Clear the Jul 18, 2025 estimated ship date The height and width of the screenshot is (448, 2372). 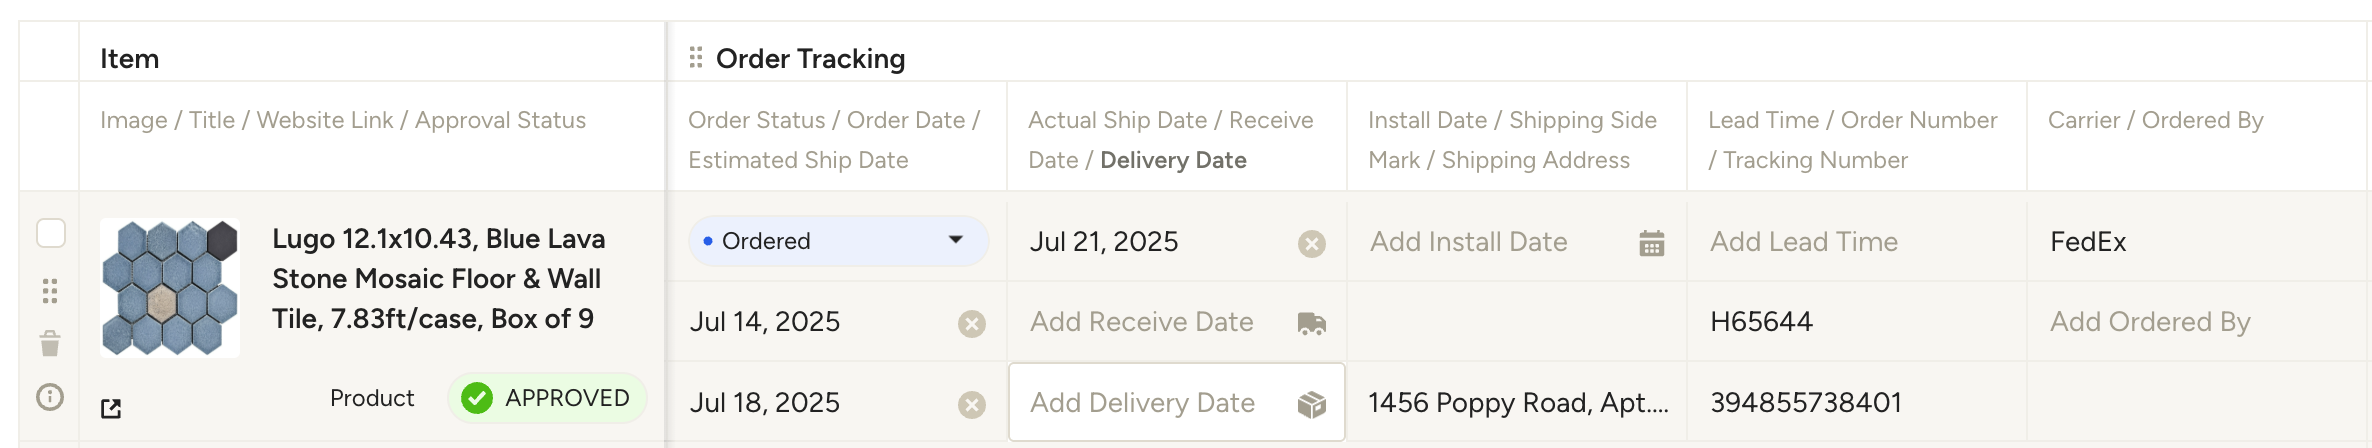971,404
